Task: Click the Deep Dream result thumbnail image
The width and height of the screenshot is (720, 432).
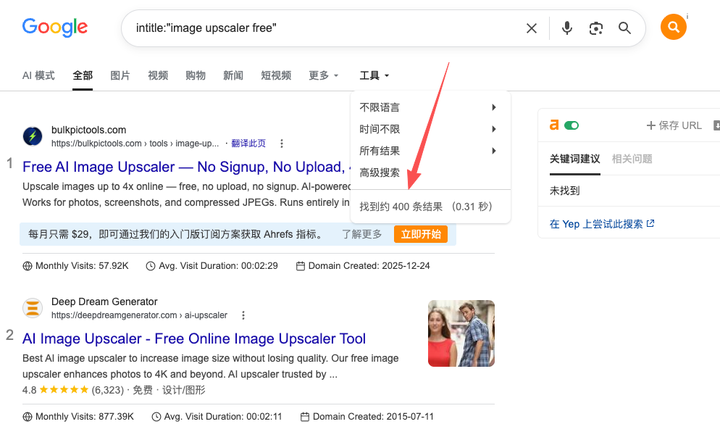Action: coord(461,333)
